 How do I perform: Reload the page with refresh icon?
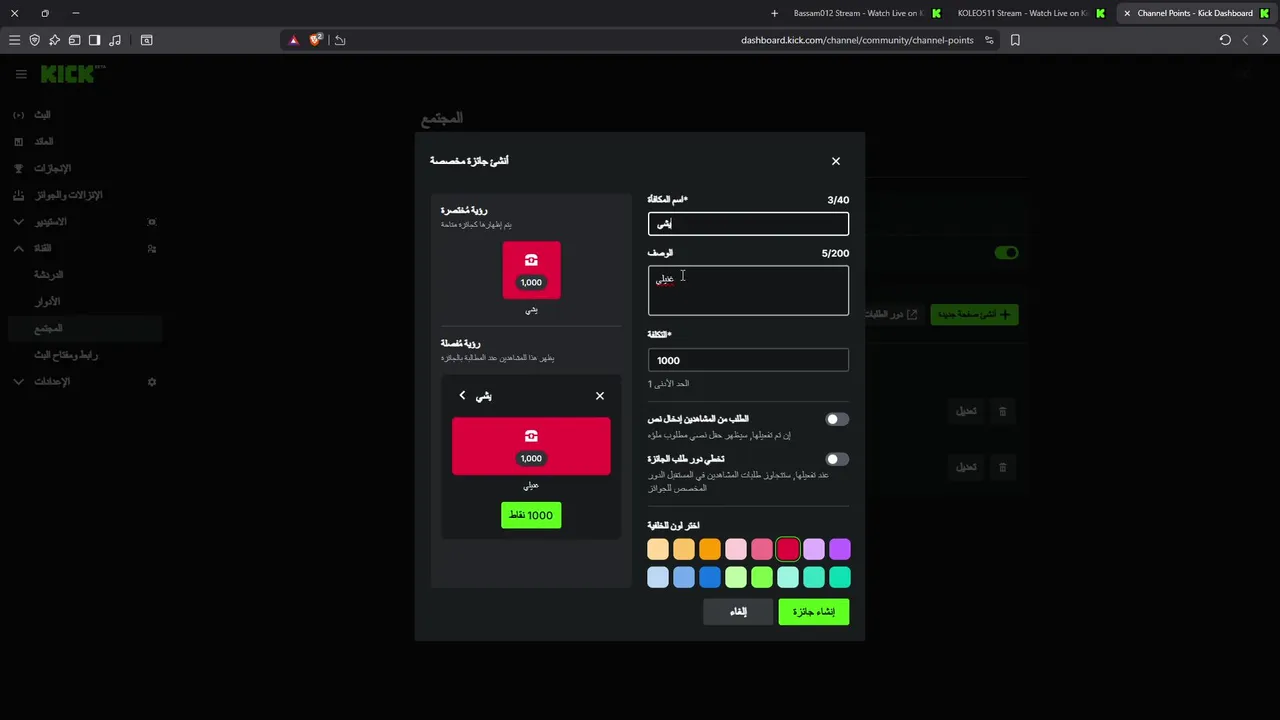coord(1225,40)
